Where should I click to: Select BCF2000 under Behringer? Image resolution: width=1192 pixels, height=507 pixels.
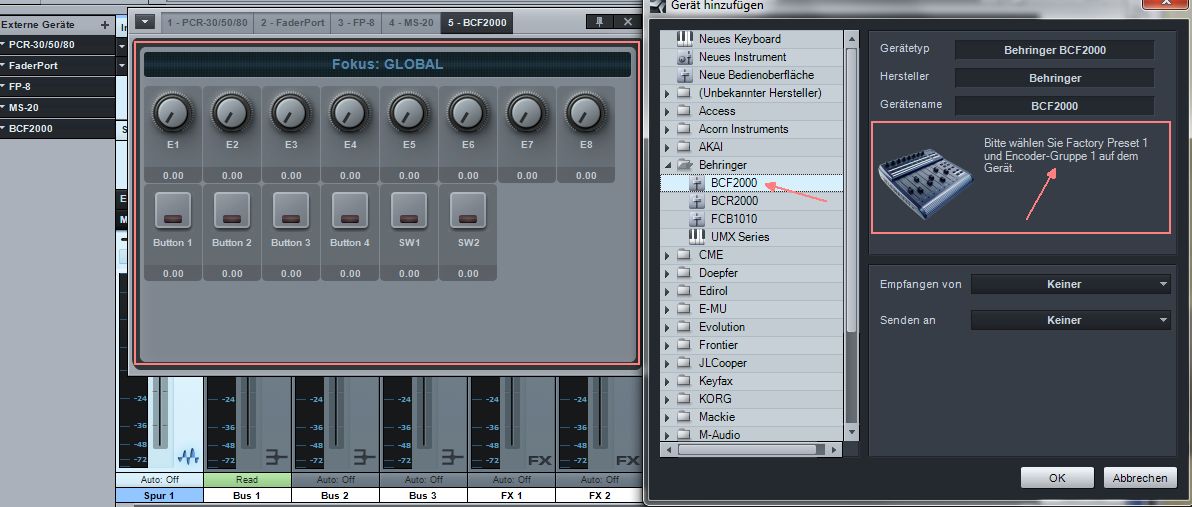point(734,183)
